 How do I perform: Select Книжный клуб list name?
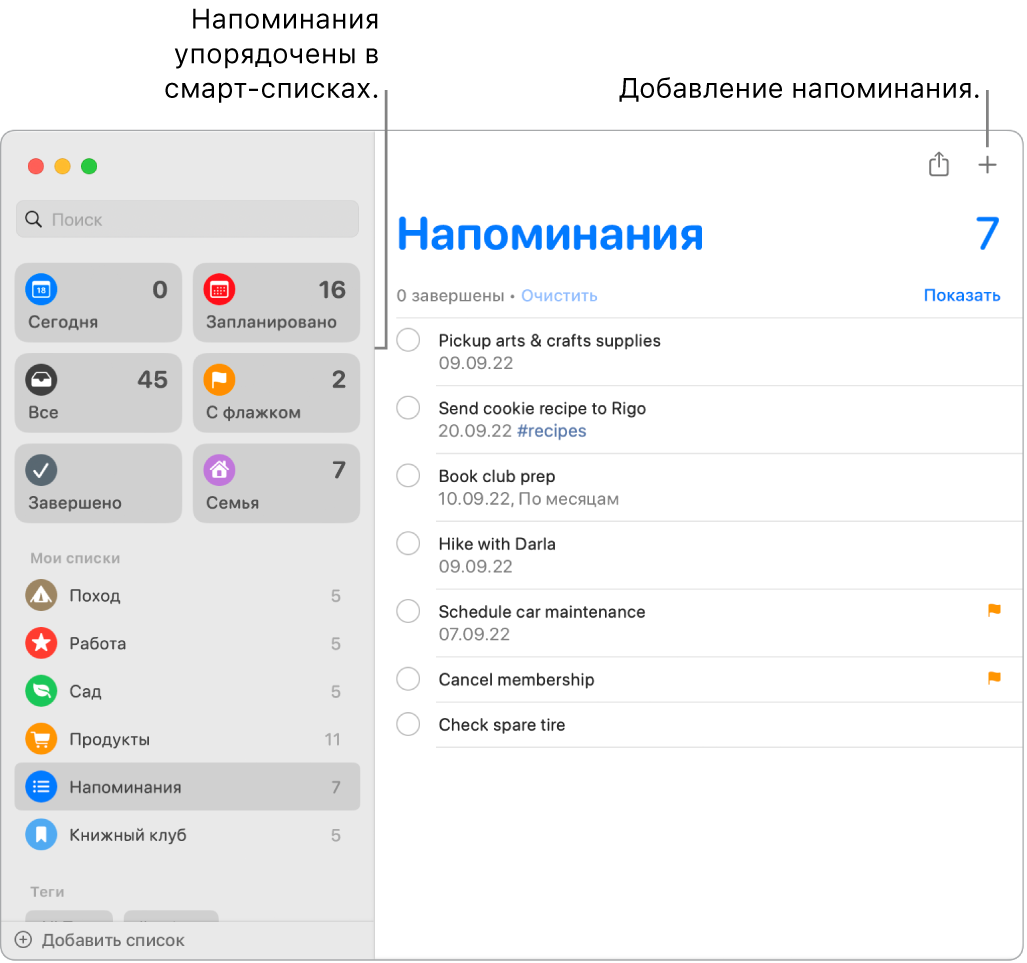click(128, 835)
